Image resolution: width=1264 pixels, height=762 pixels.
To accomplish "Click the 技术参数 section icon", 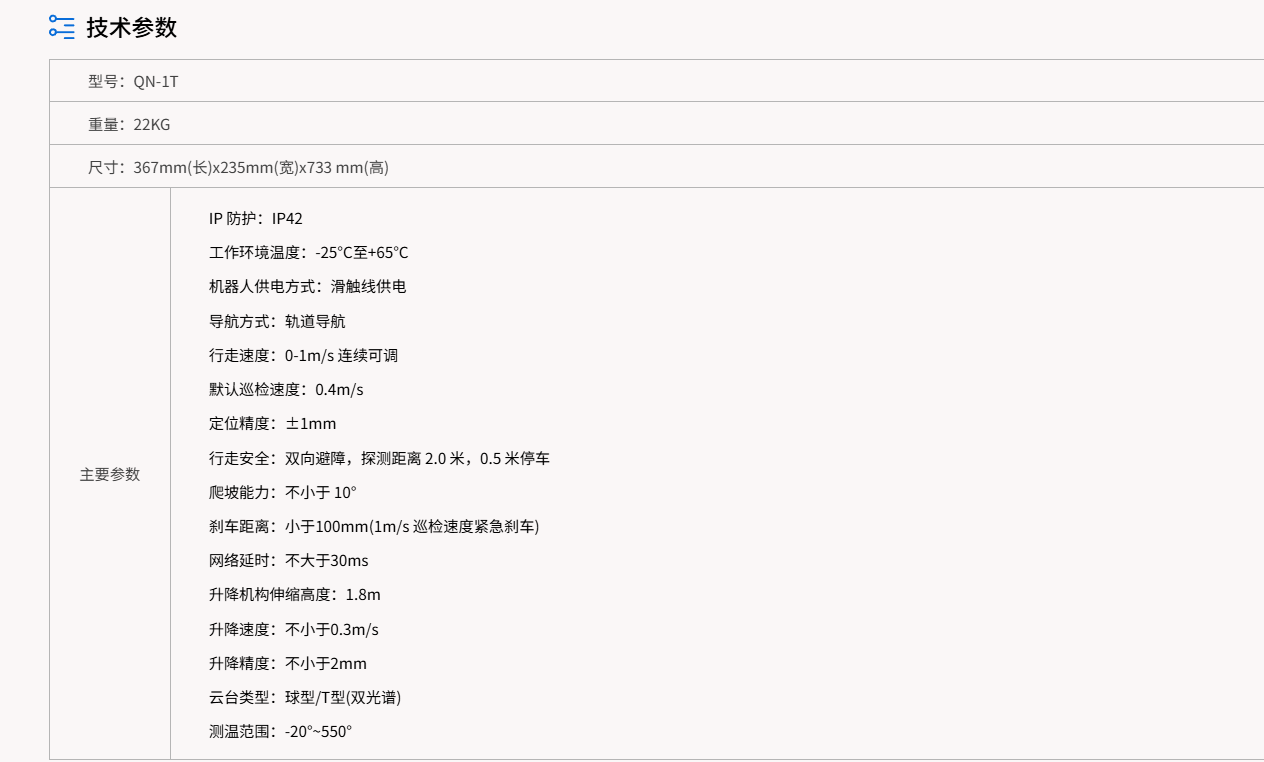I will coord(61,28).
